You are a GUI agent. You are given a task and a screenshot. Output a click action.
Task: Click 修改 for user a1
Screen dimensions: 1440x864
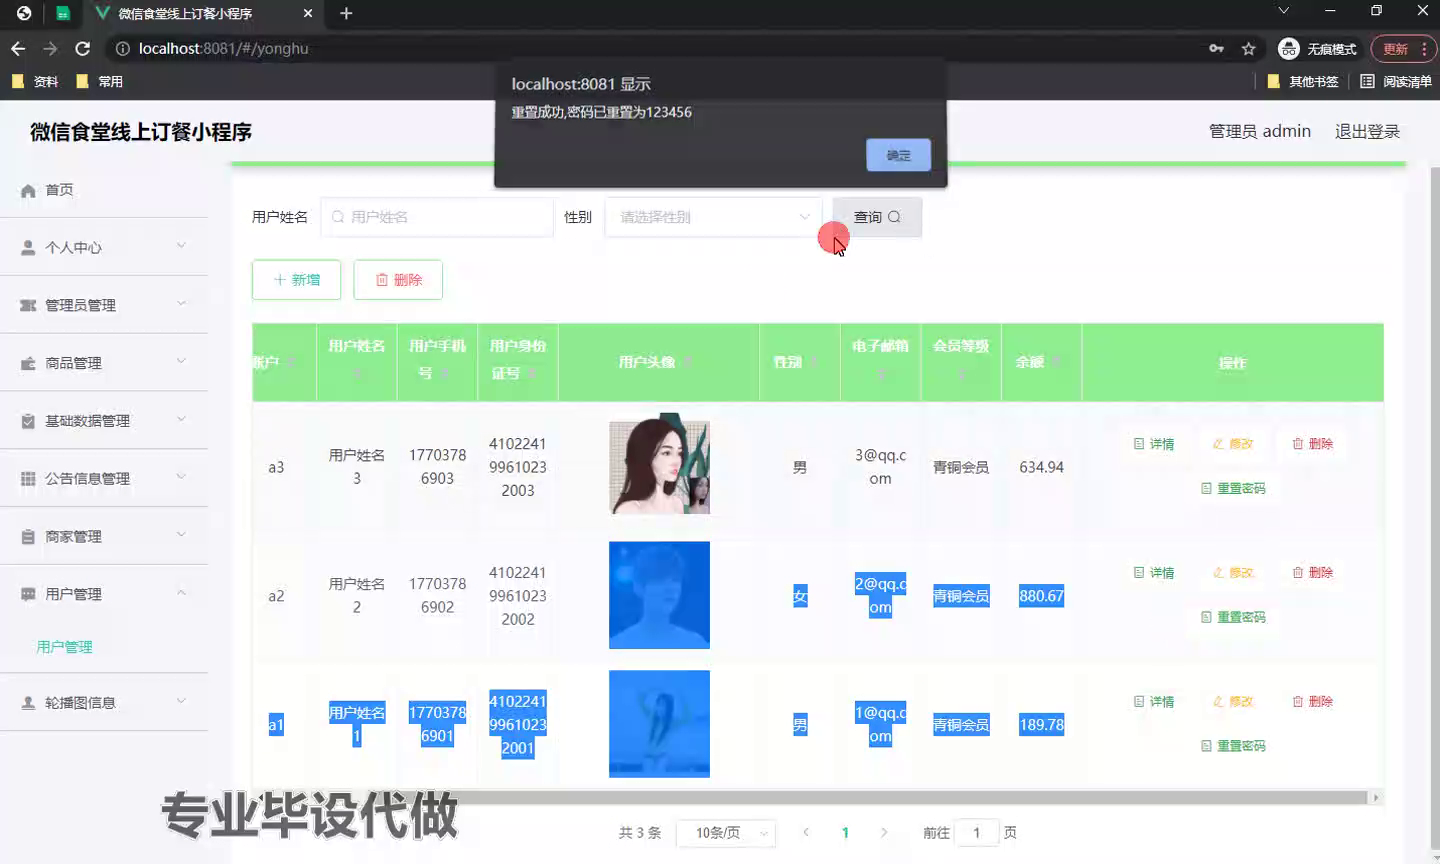coord(1233,702)
